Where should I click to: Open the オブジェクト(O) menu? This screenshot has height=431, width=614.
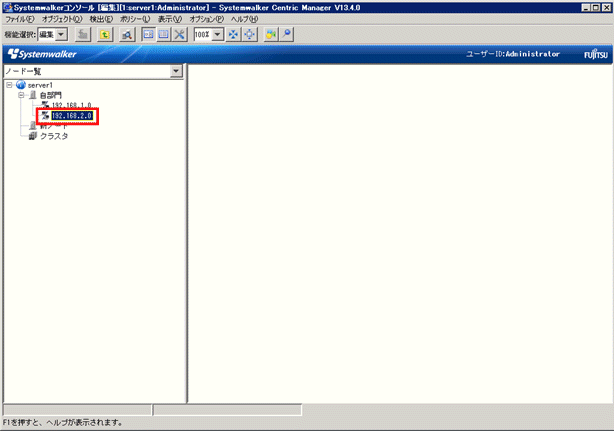(62, 19)
